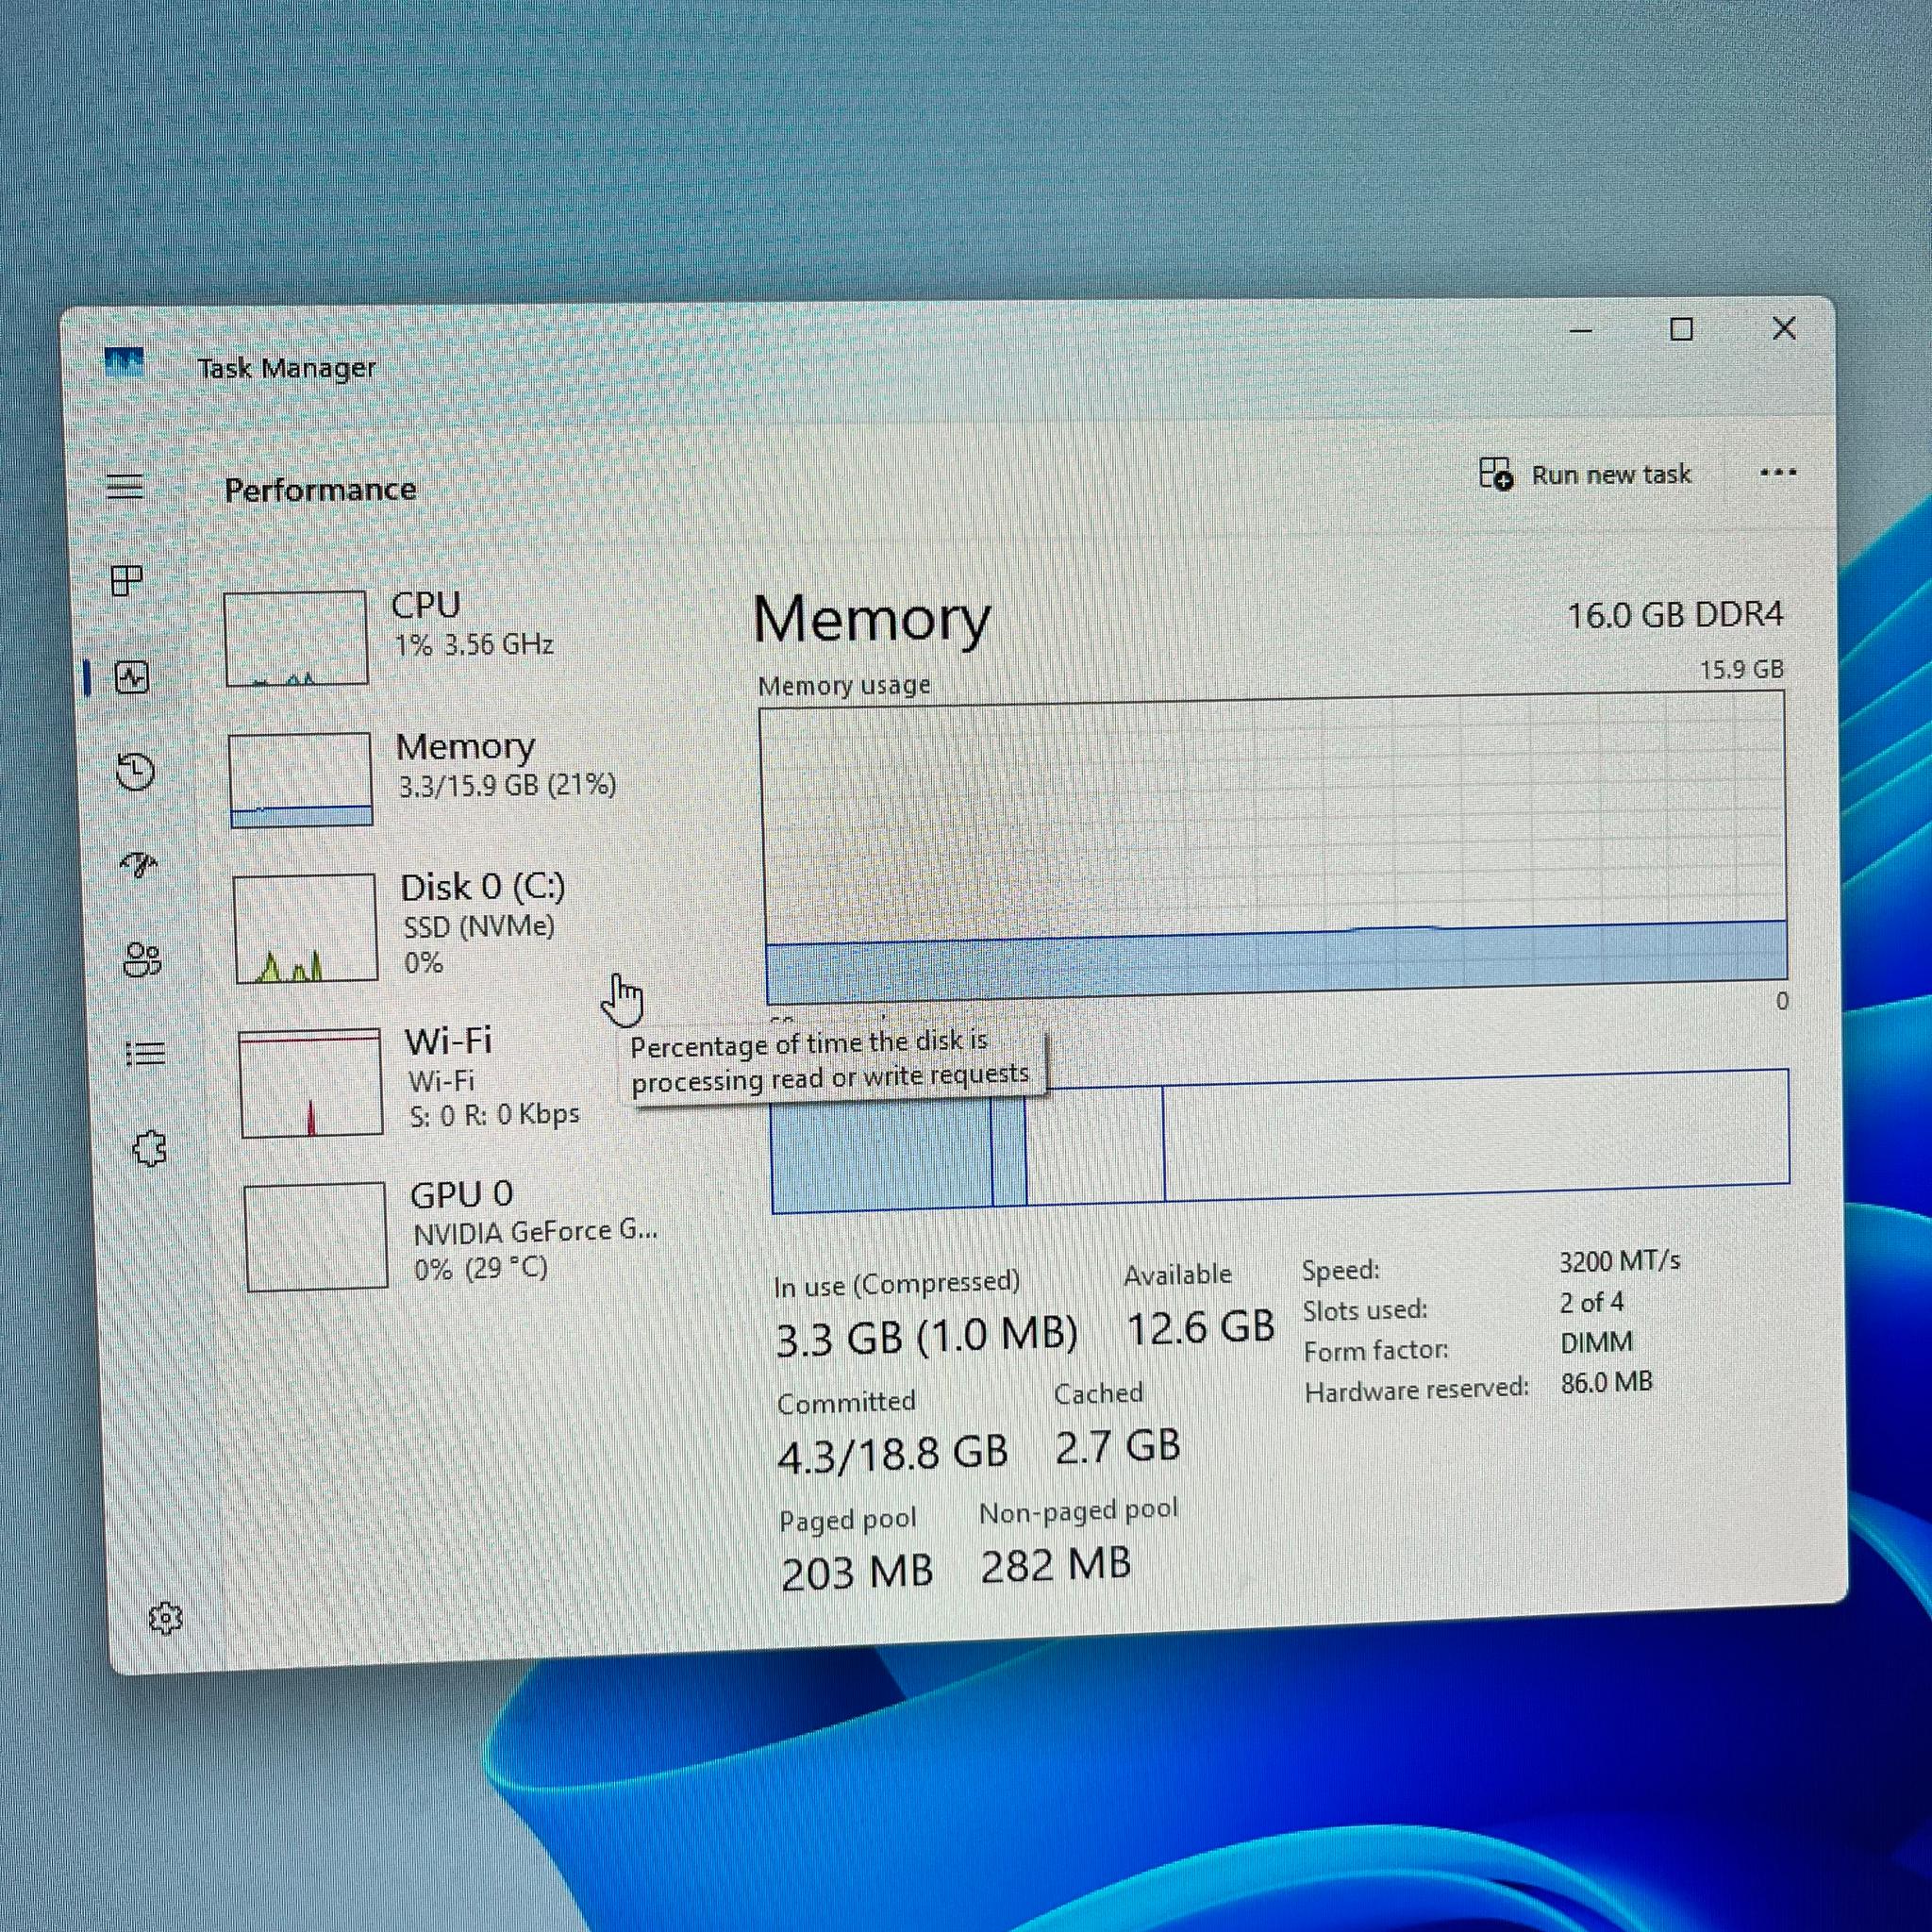
Task: Open the Details page icon
Action: click(x=146, y=1054)
